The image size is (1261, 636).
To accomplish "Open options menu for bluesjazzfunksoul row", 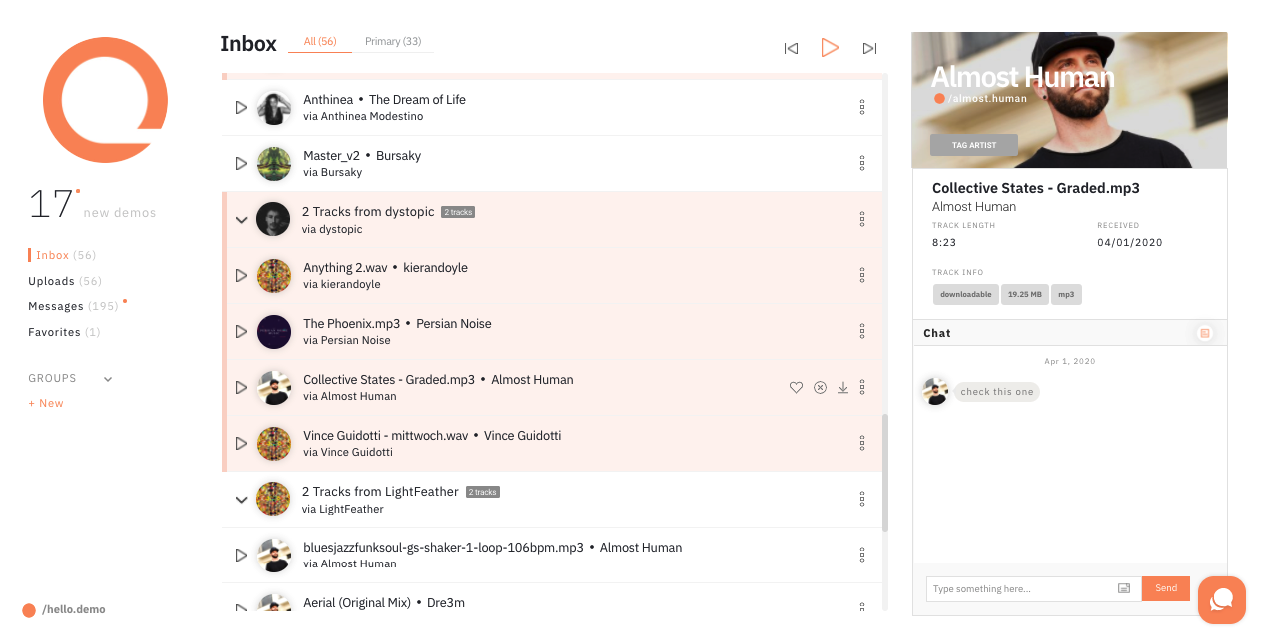I will click(x=862, y=555).
